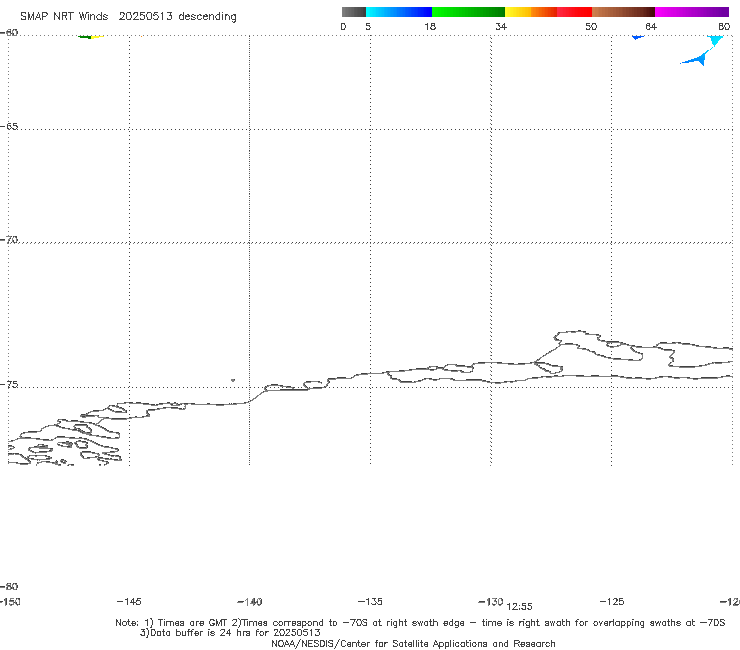Click the latitude label '-65'
The height and width of the screenshot is (650, 740).
tap(9, 127)
